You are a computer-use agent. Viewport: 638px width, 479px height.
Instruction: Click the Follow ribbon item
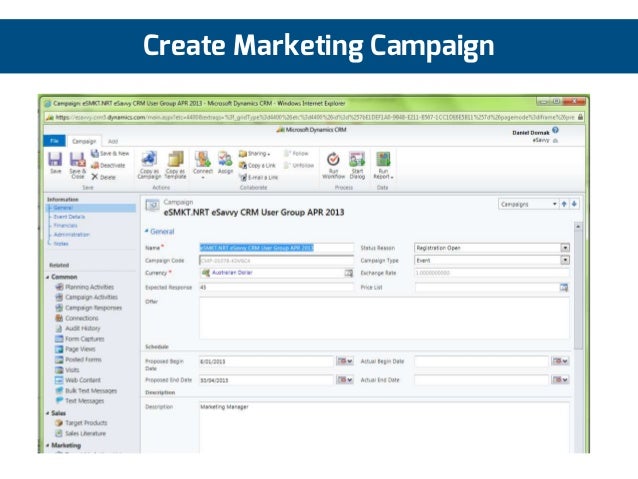[x=296, y=153]
